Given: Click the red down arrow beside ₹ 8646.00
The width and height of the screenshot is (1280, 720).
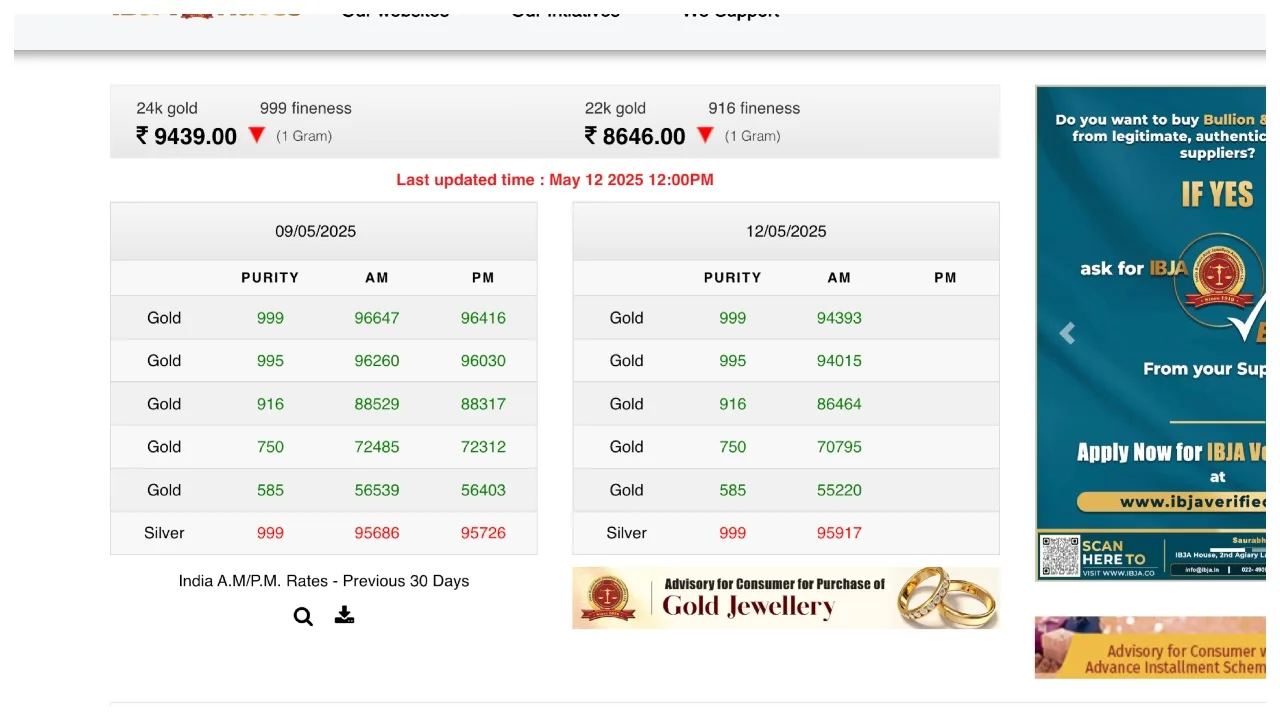Looking at the screenshot, I should 705,135.
